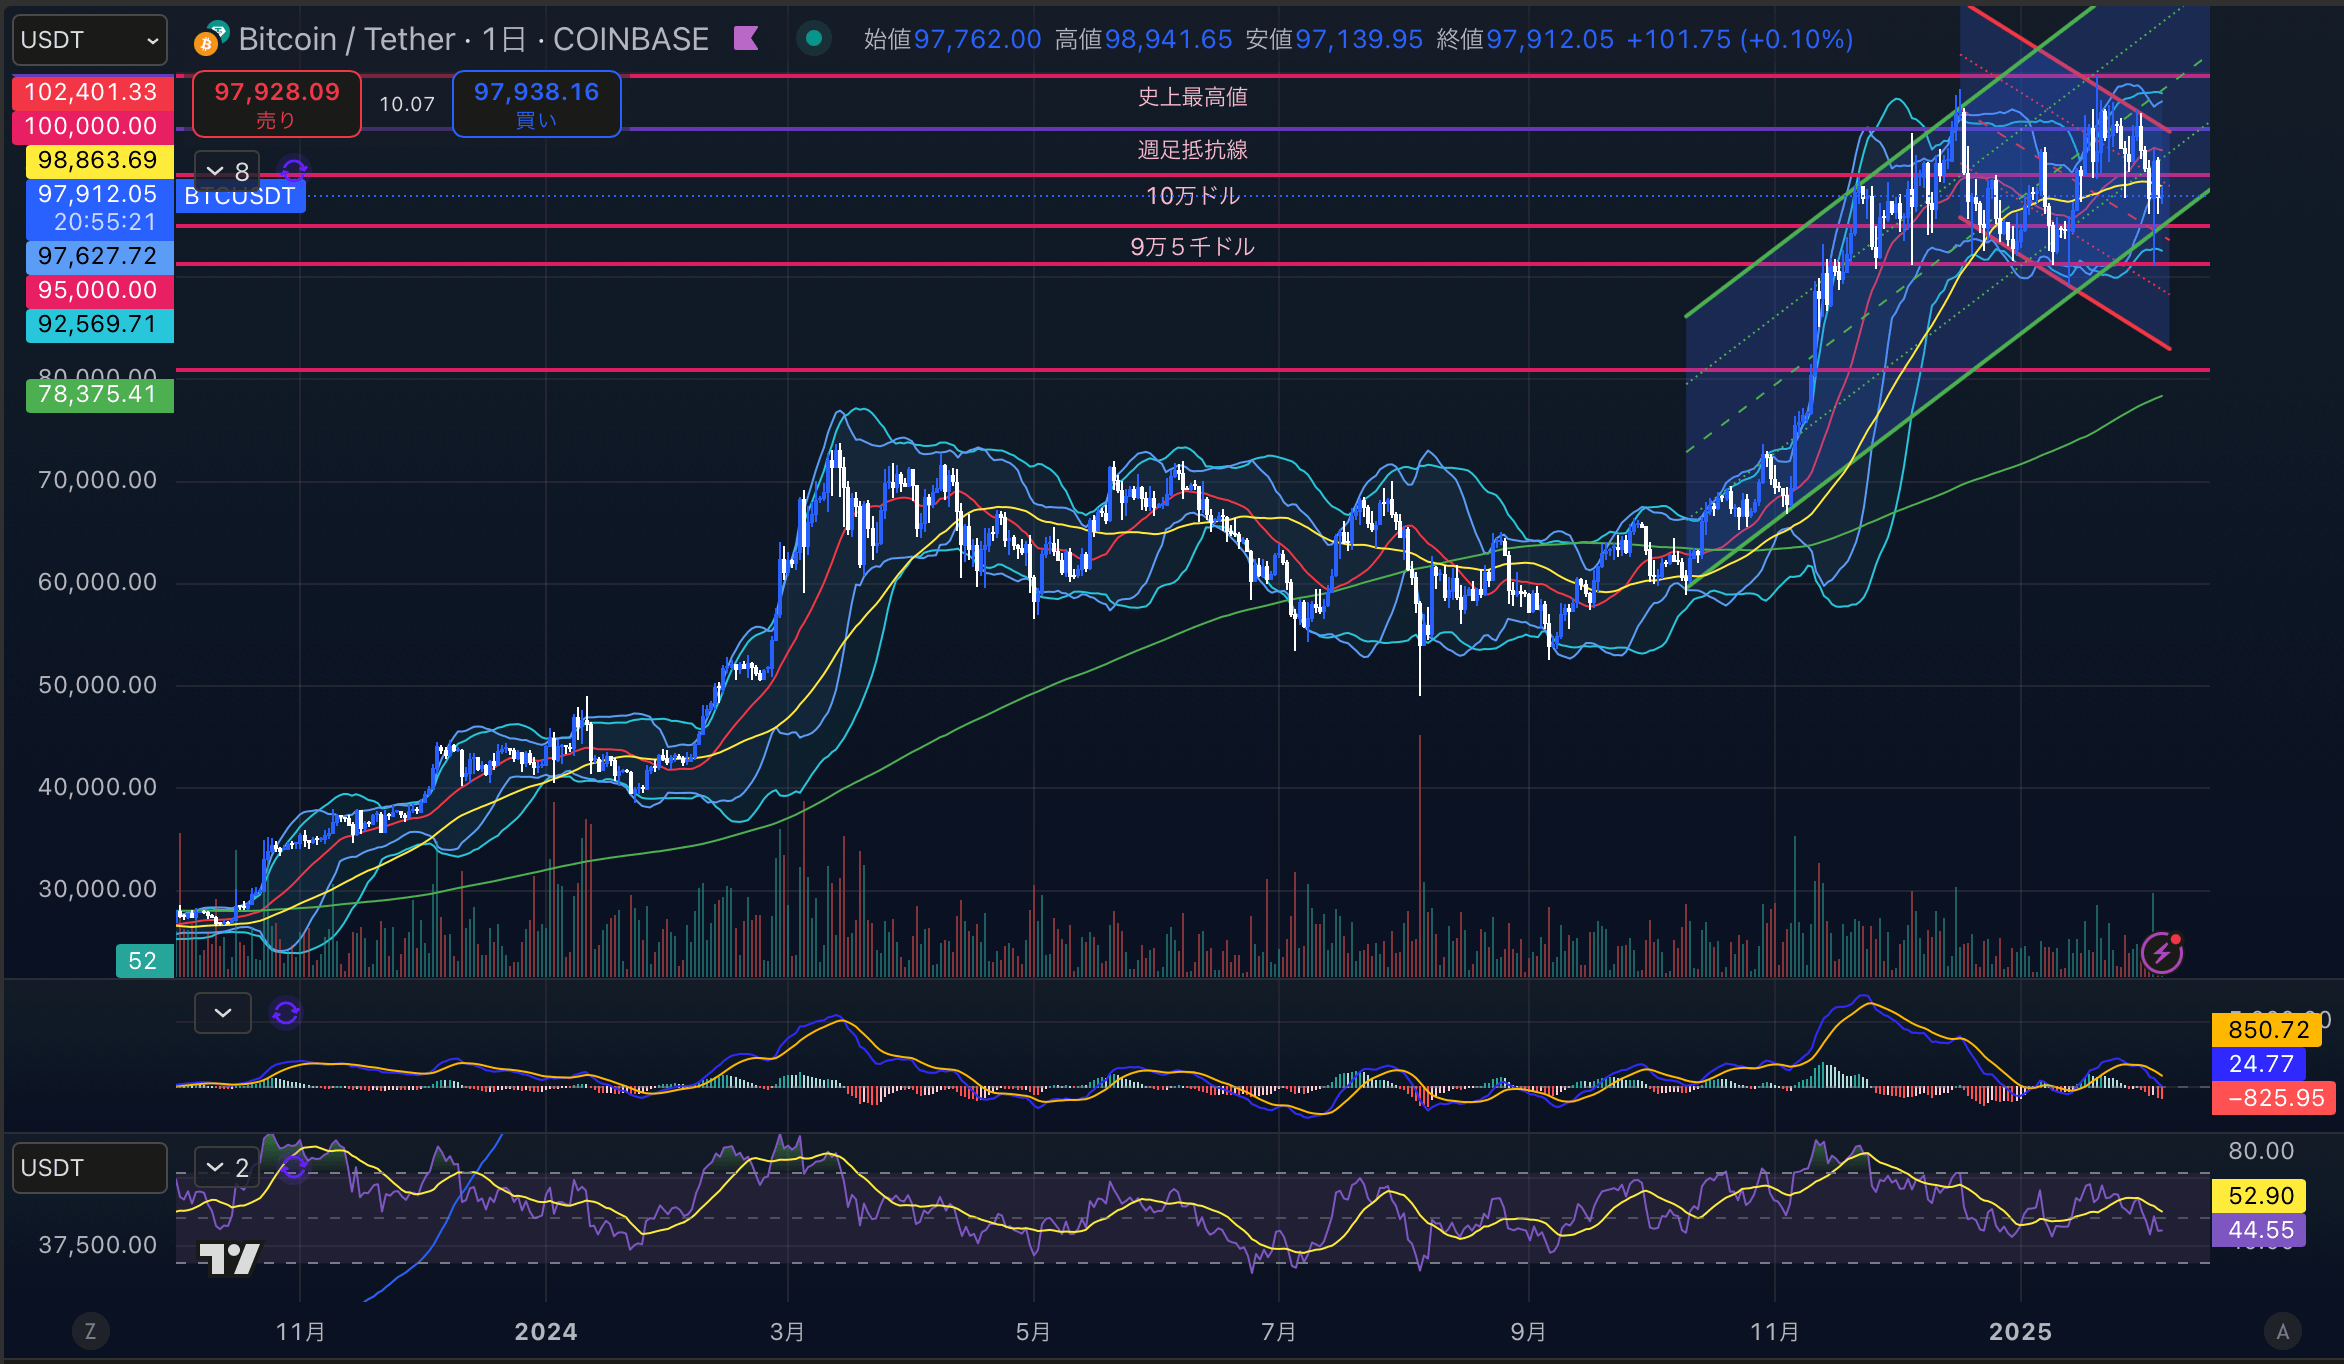Click the 3月 label on the time axis
This screenshot has height=1364, width=2344.
pos(788,1332)
